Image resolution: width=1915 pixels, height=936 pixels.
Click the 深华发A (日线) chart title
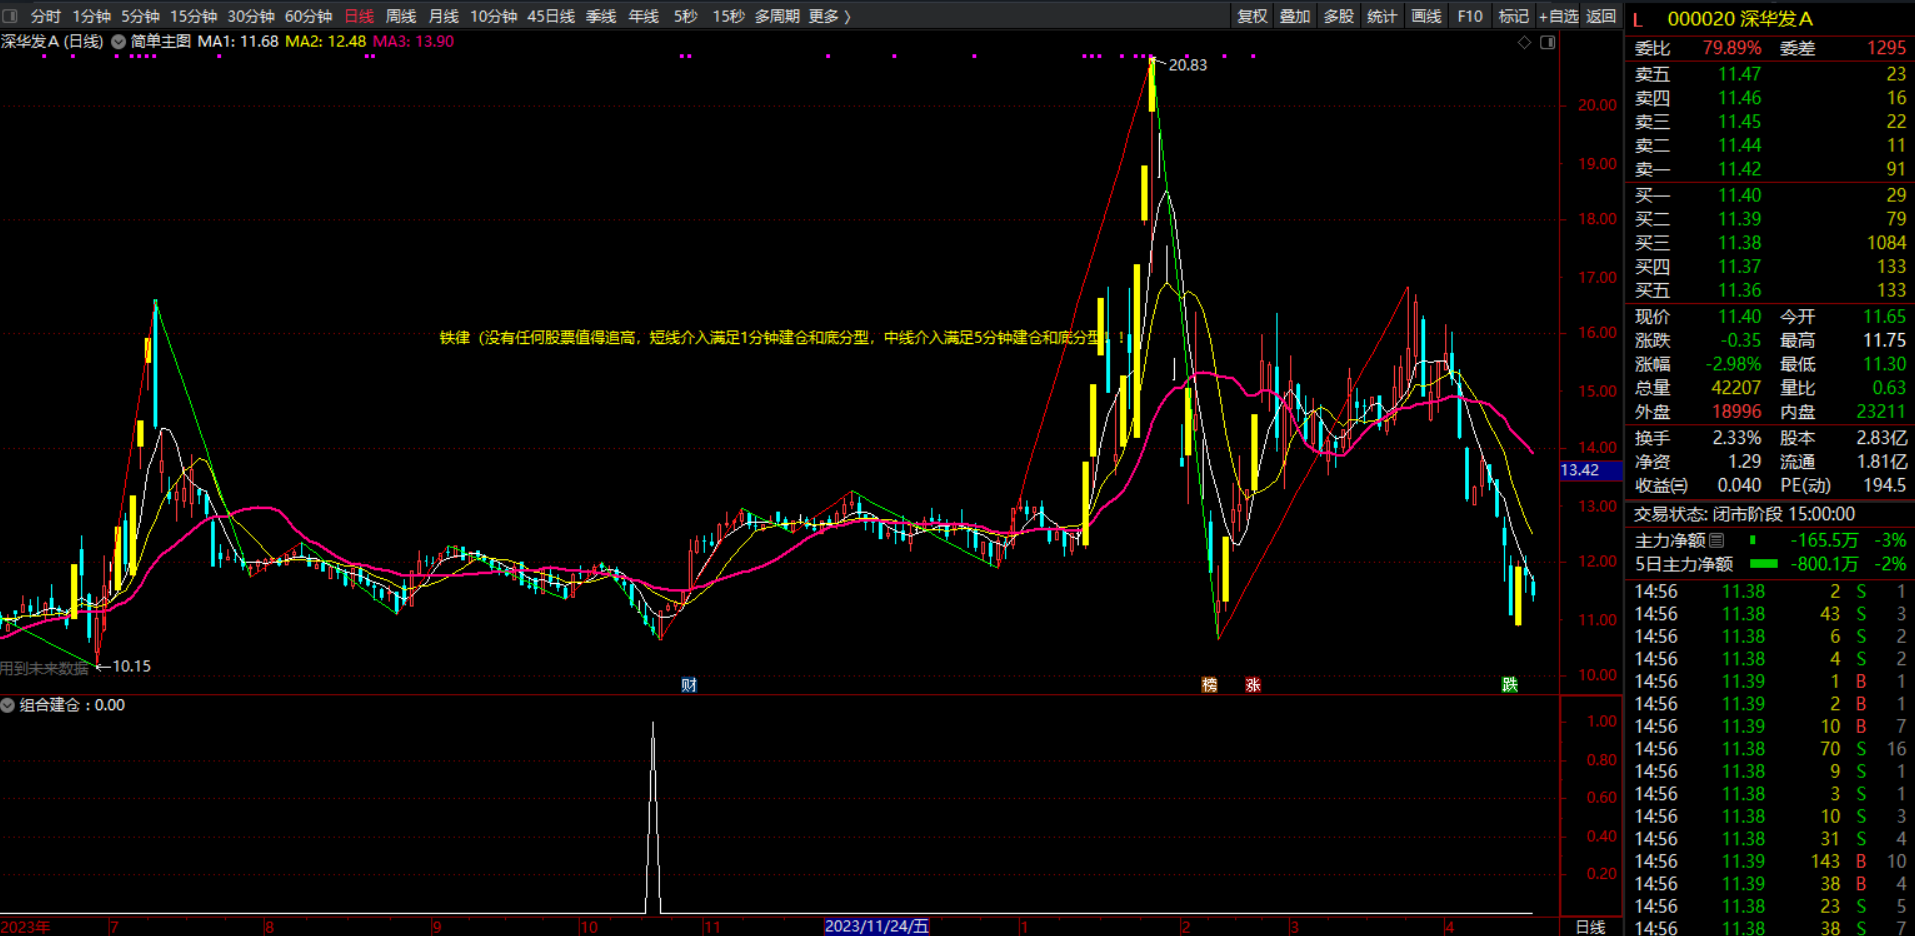52,42
